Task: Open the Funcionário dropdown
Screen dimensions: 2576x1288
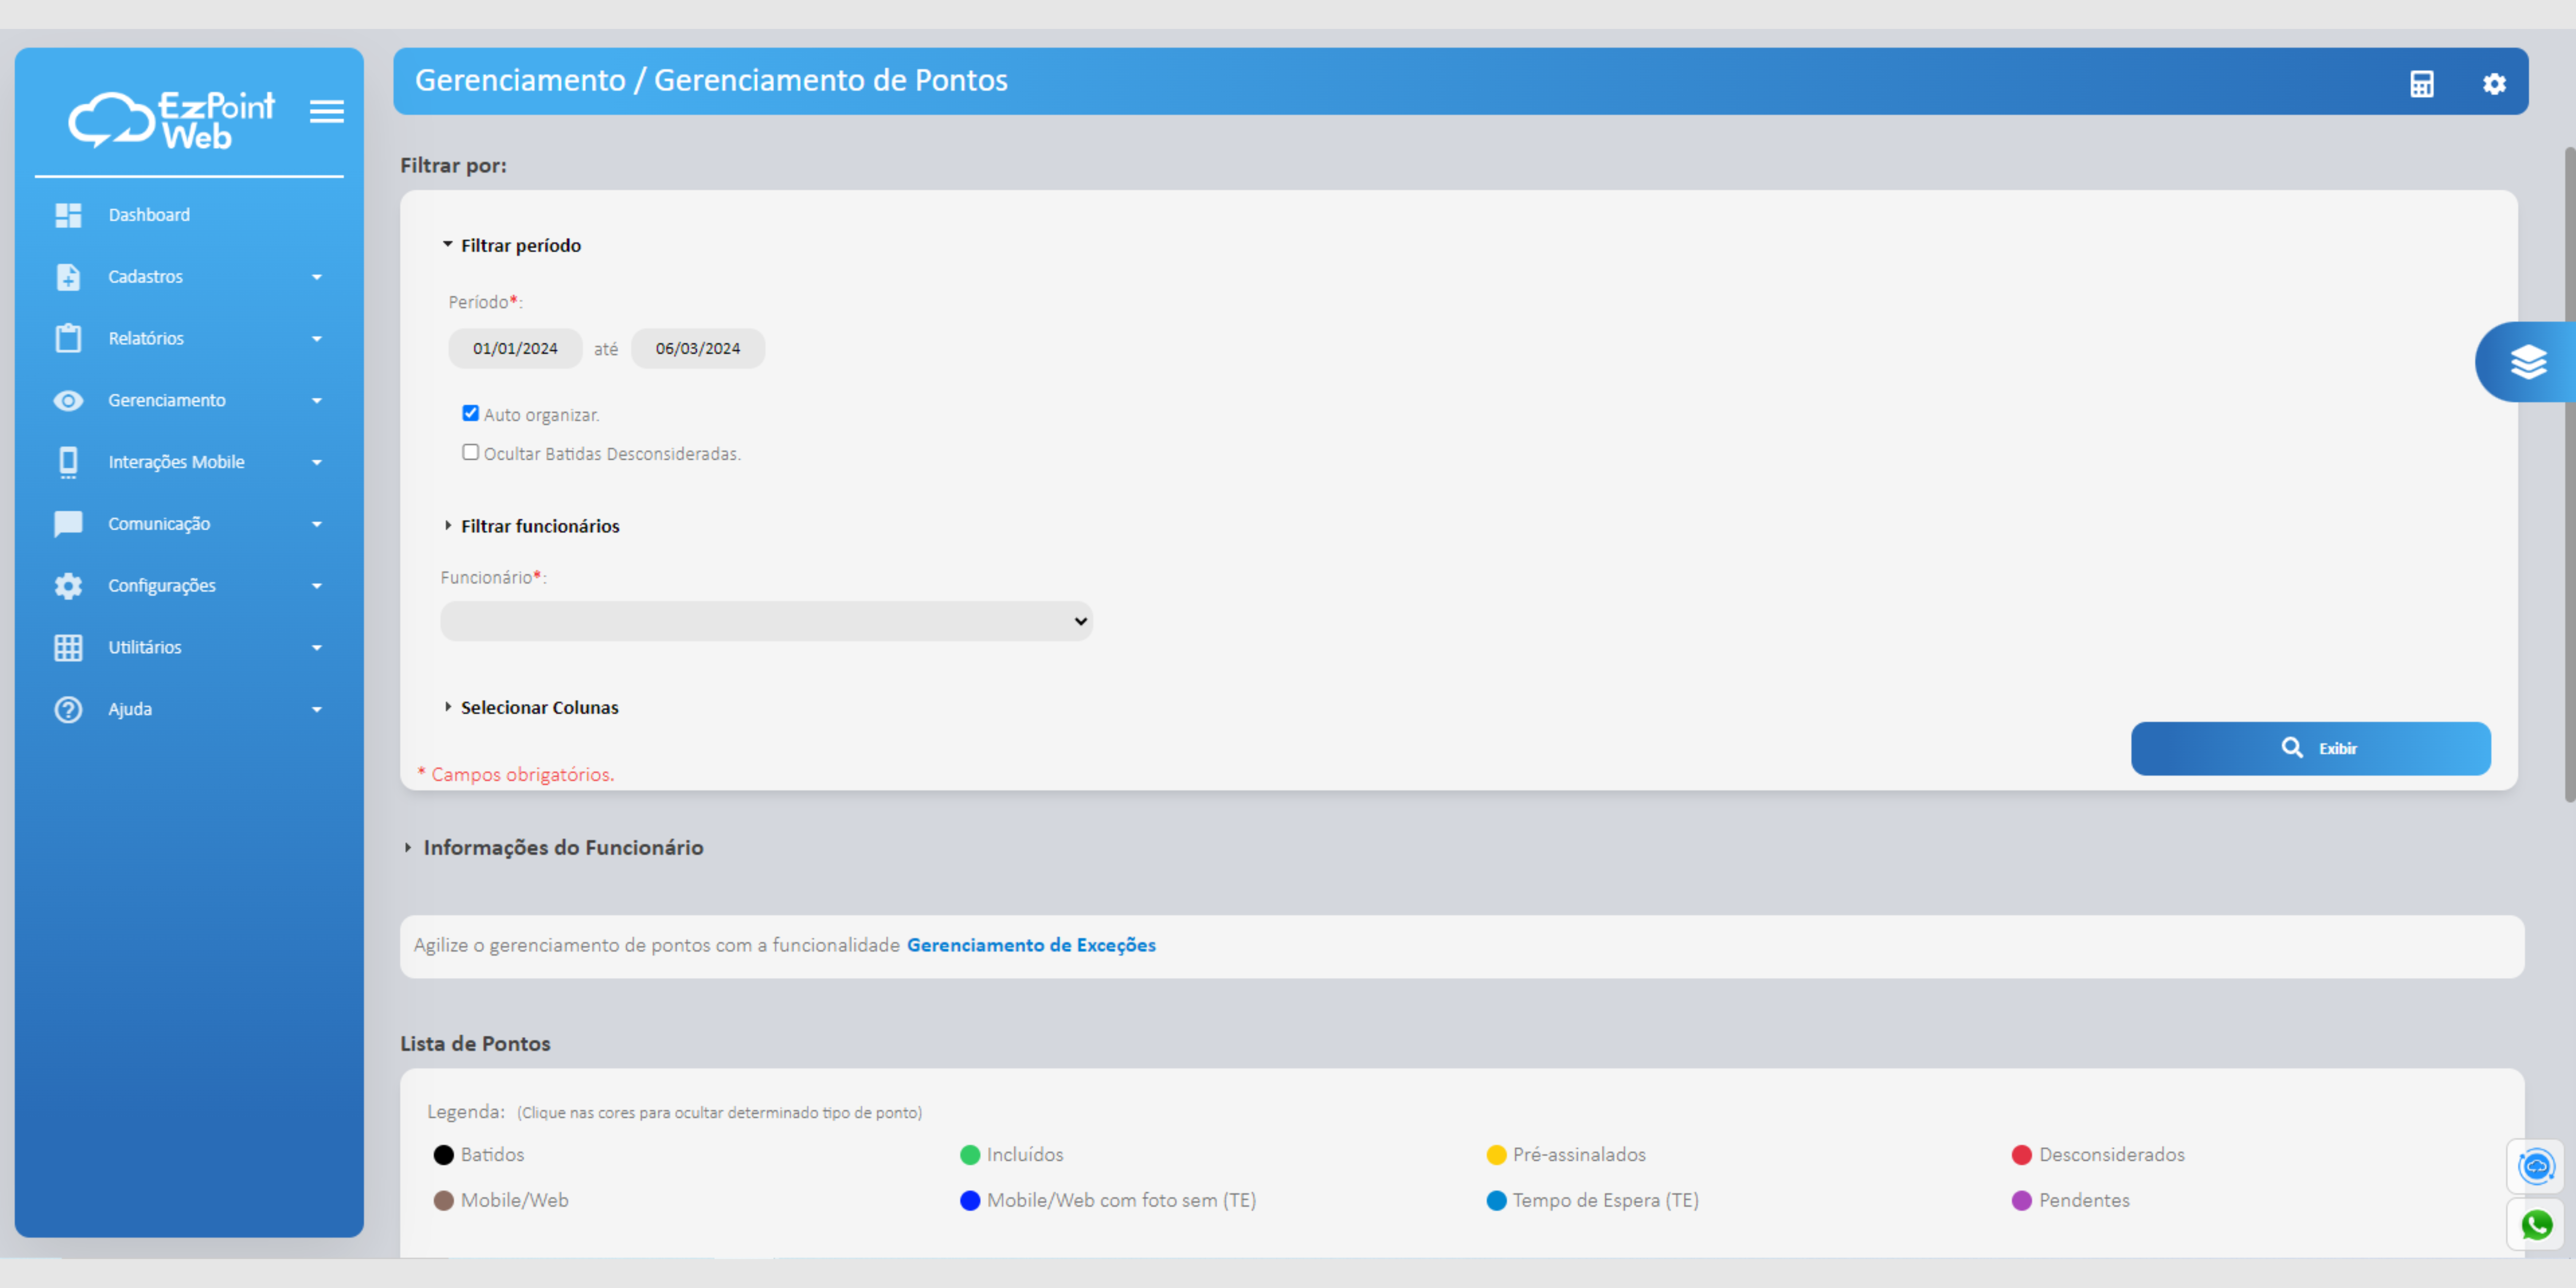Action: [x=766, y=621]
